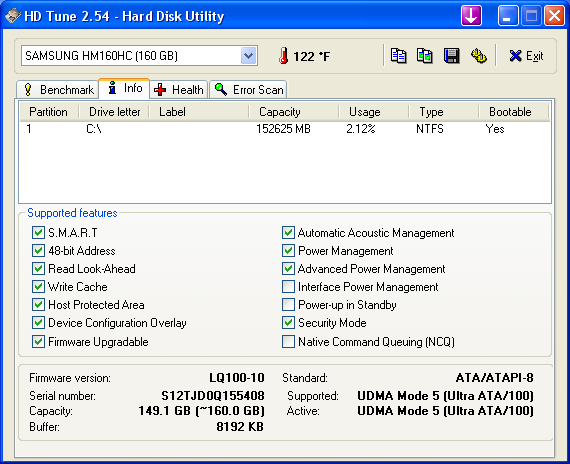Click the copy screenshot to clipboard icon
Screen dimensions: 570x464
pos(425,56)
